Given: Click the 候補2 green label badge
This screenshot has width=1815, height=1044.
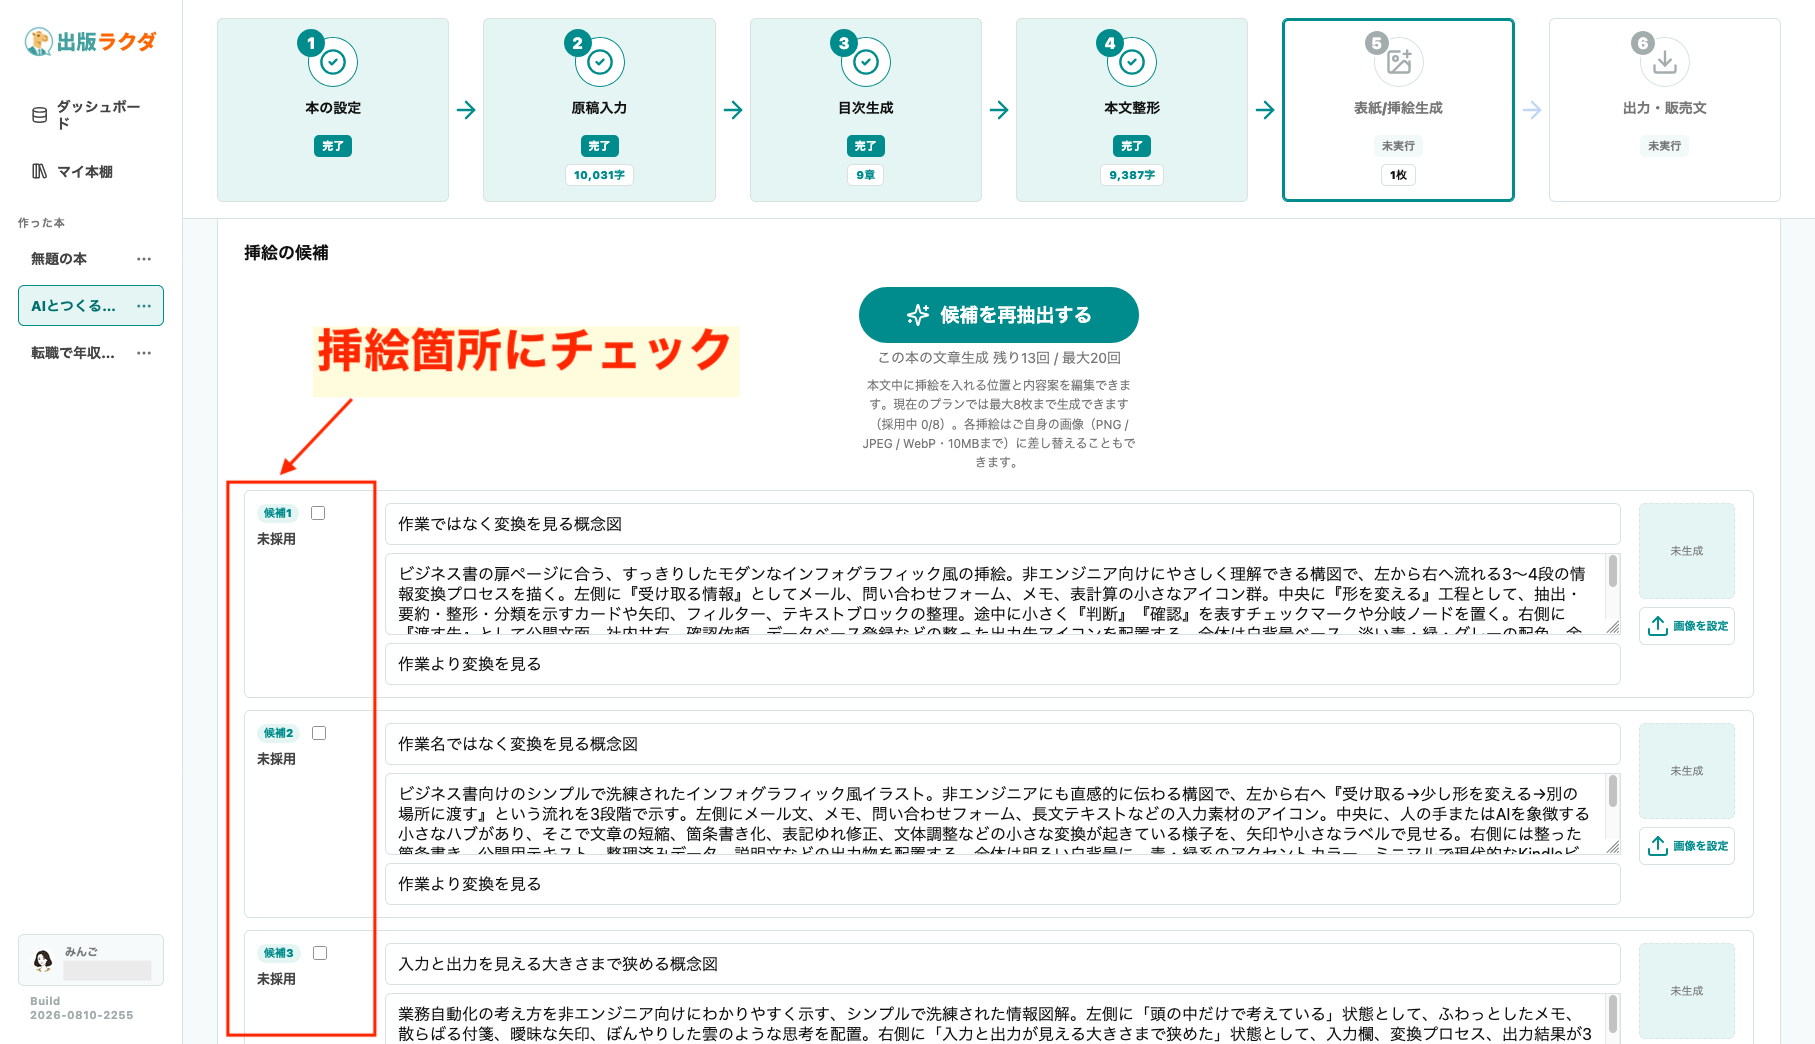Looking at the screenshot, I should pyautogui.click(x=278, y=733).
